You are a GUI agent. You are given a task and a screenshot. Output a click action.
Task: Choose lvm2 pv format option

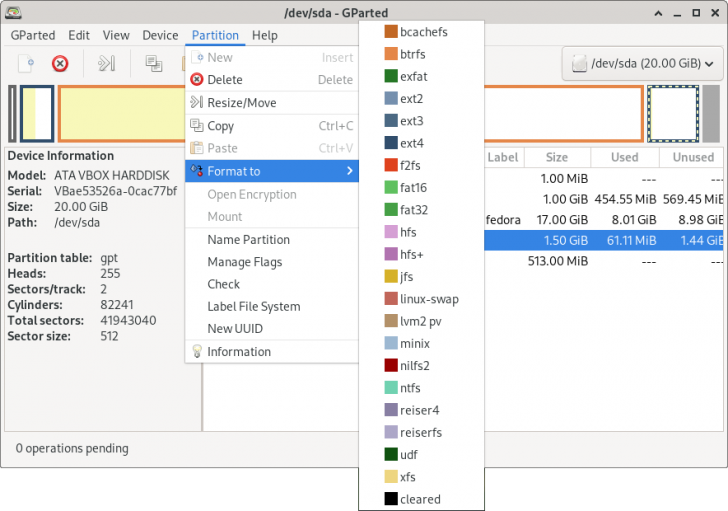422,322
